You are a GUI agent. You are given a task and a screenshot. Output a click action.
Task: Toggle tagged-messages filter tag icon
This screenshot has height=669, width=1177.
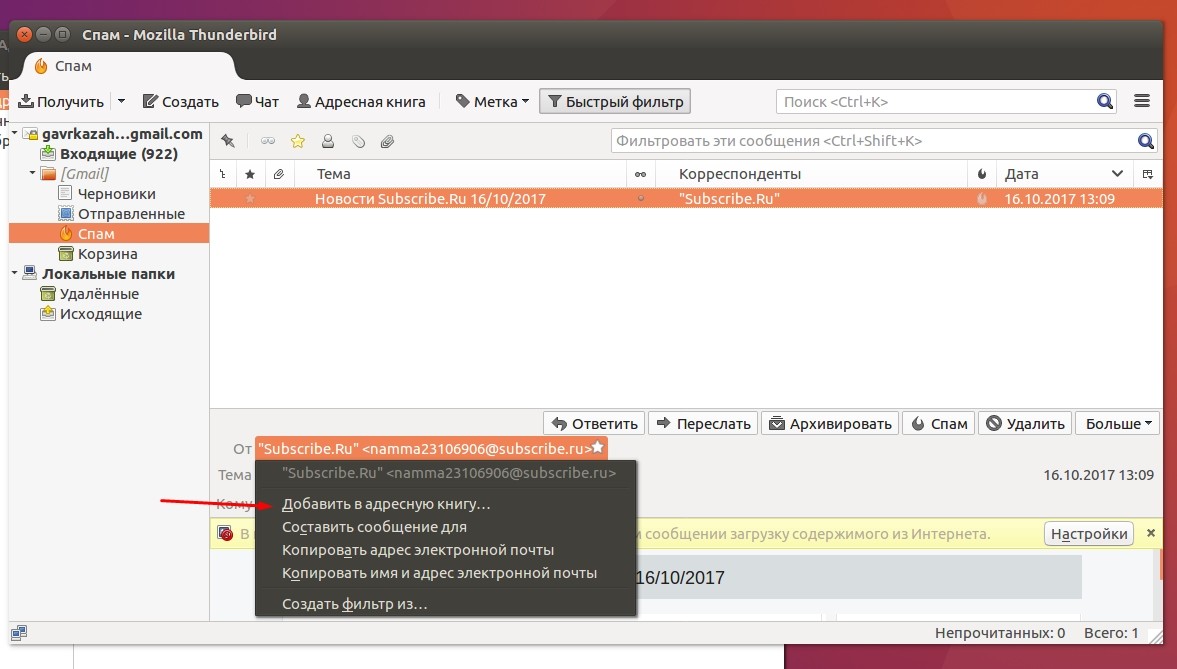[x=358, y=141]
